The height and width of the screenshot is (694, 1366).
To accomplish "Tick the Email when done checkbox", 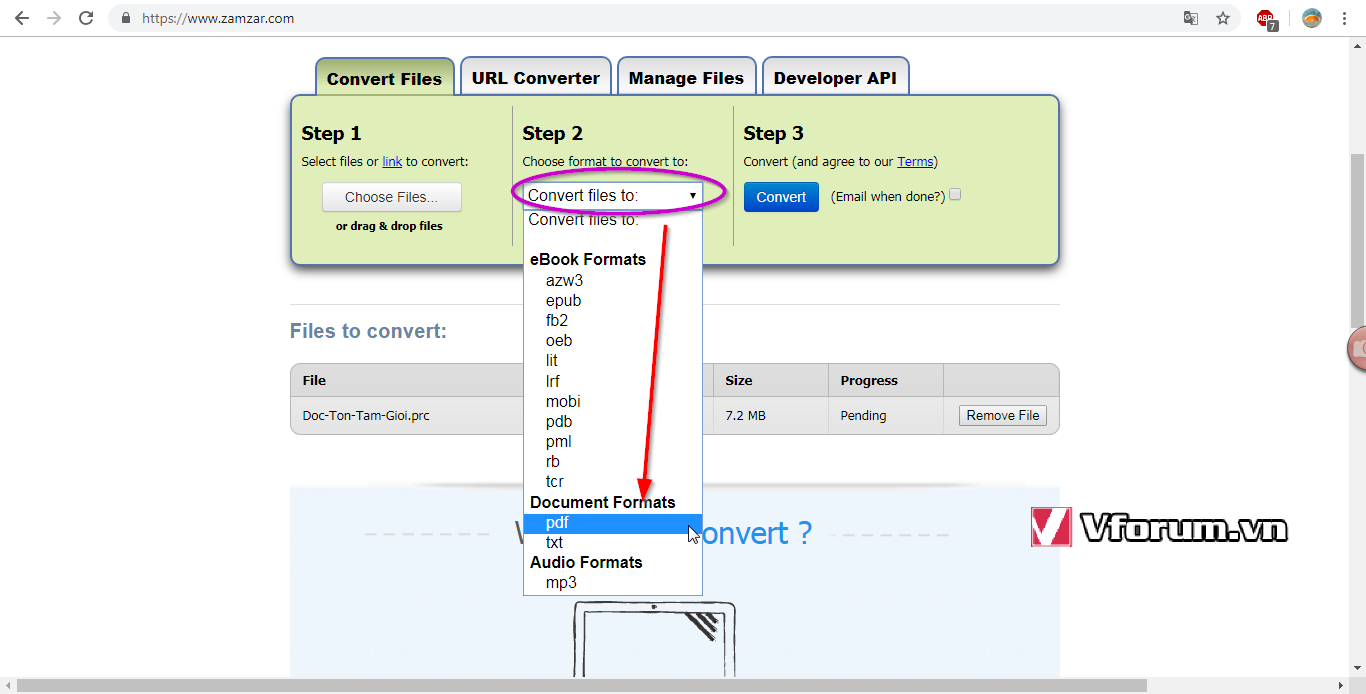I will (x=955, y=195).
